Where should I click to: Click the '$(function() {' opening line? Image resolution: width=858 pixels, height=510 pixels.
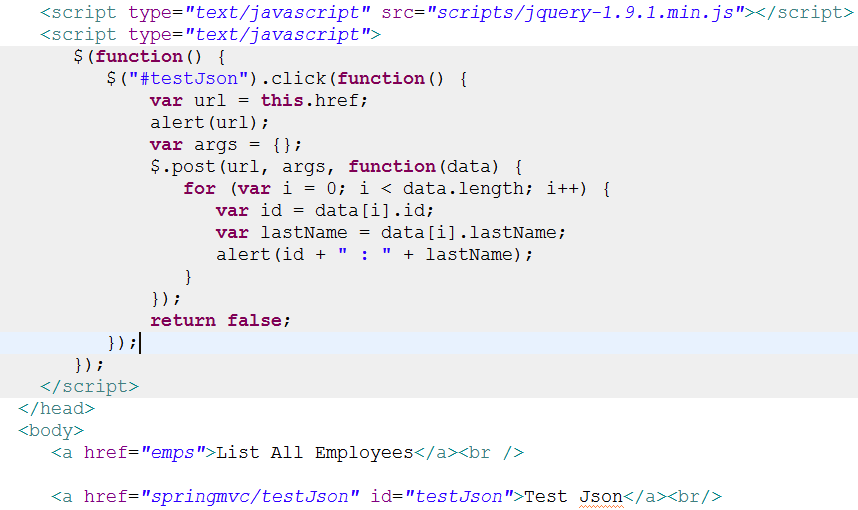pos(149,57)
